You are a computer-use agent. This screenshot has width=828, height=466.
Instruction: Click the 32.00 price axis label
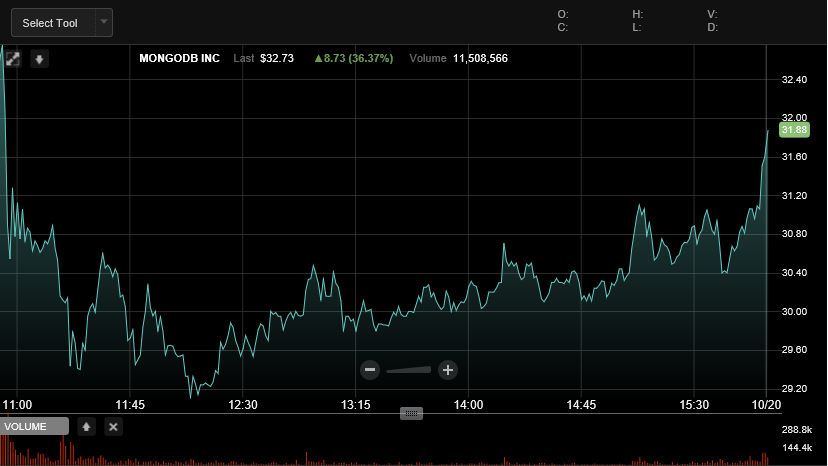[x=794, y=117]
